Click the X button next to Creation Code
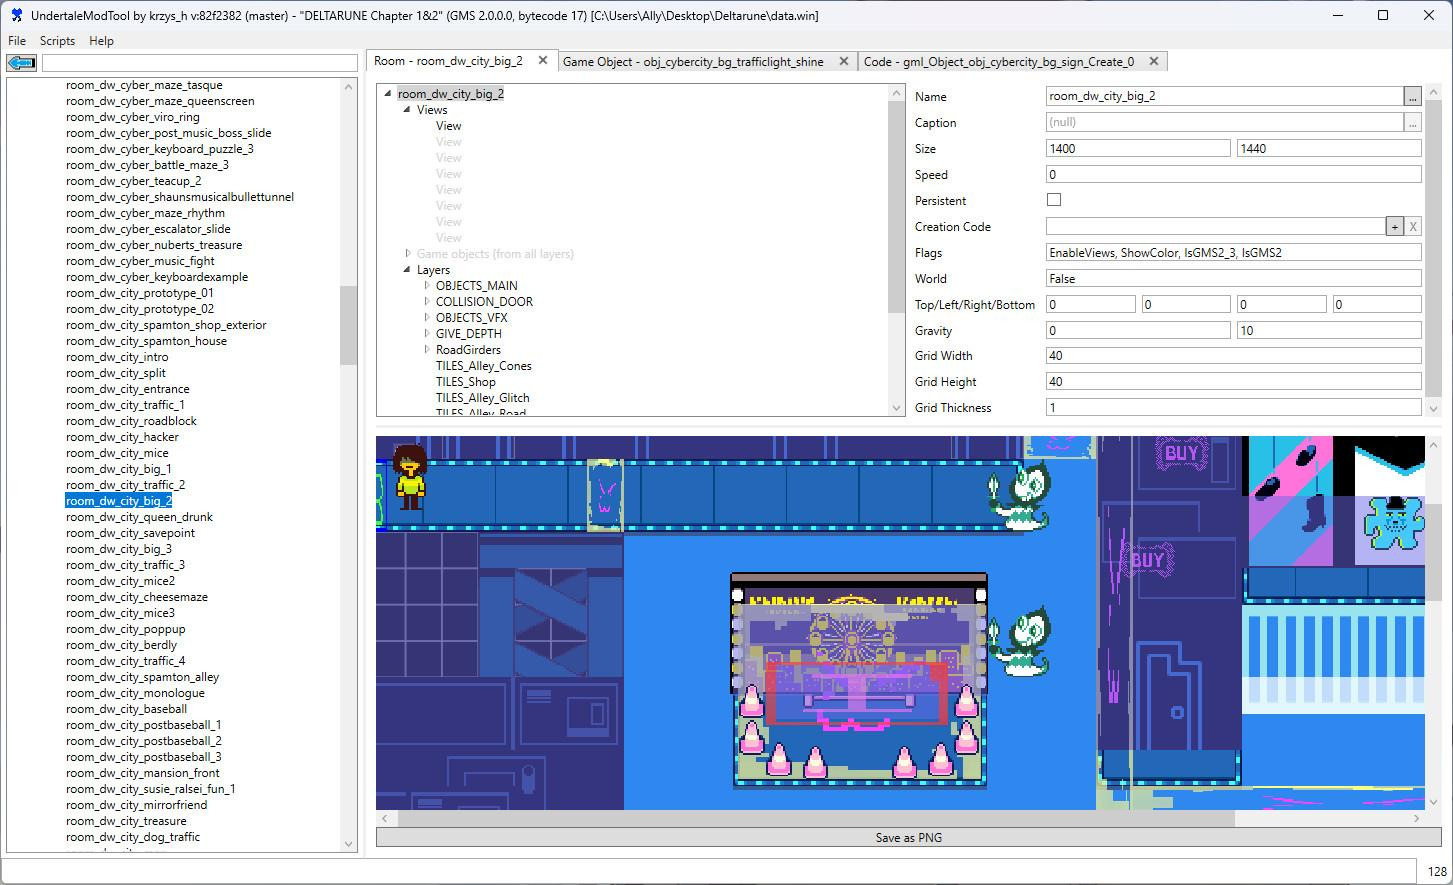The width and height of the screenshot is (1453, 885). (x=1413, y=227)
